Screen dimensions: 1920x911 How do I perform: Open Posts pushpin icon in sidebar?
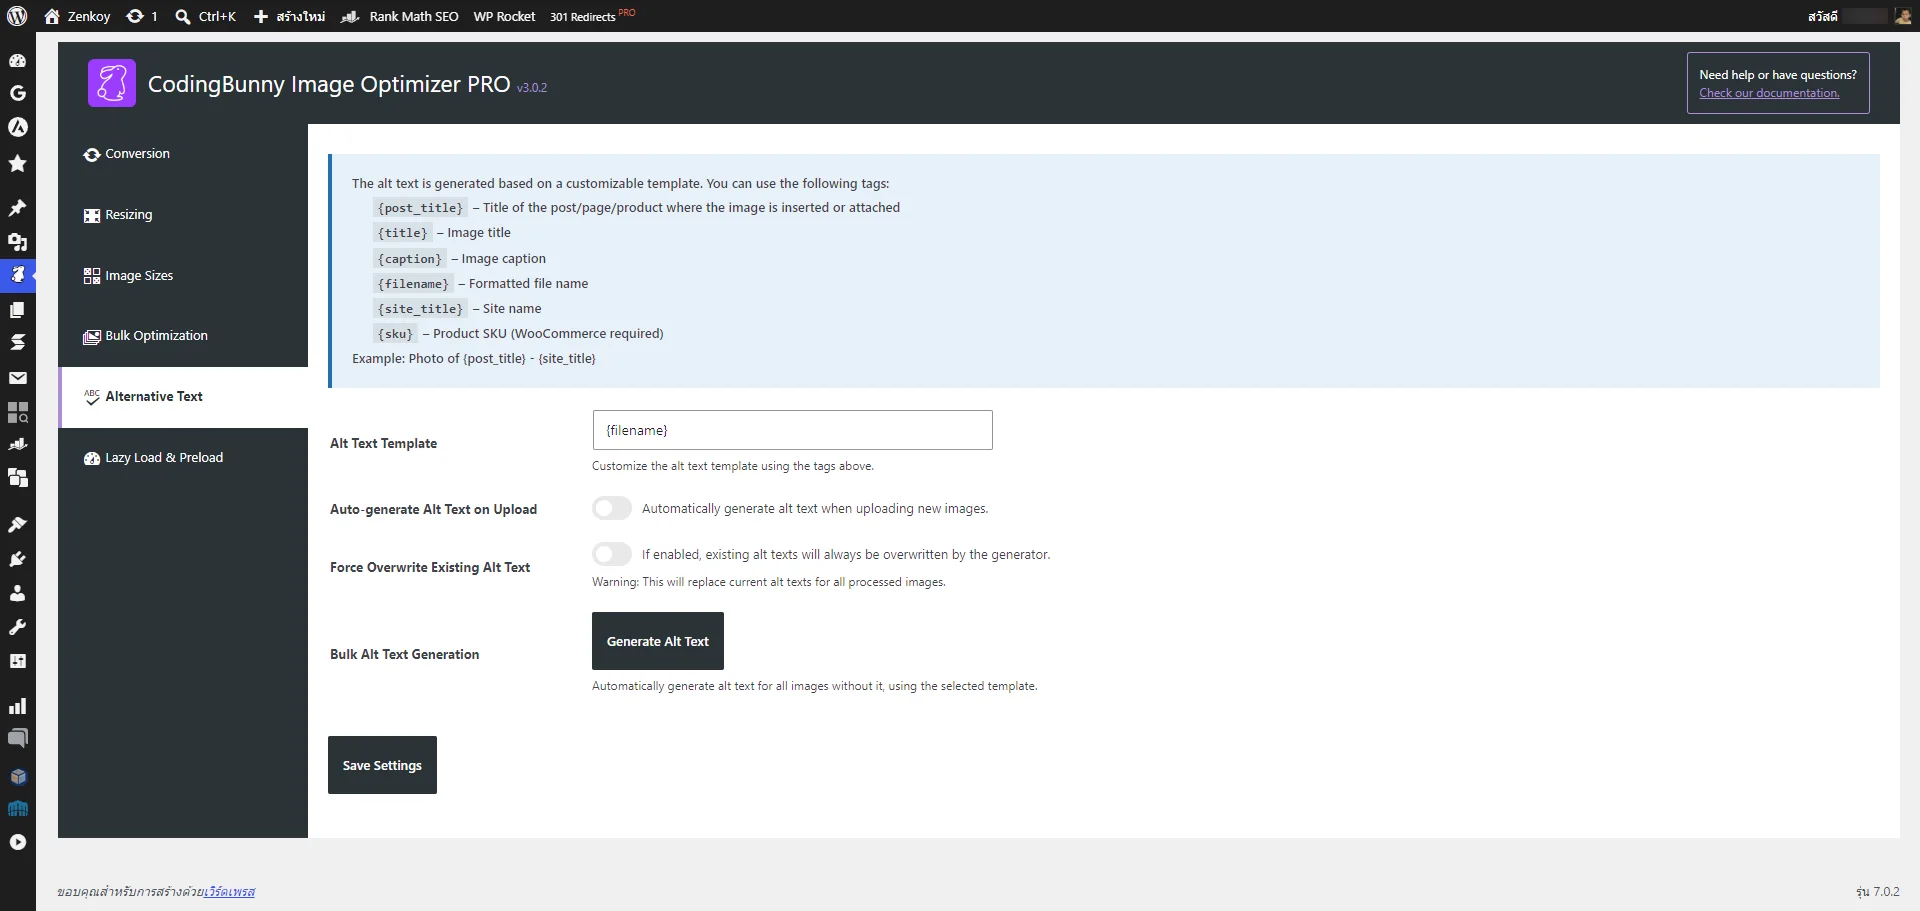17,208
